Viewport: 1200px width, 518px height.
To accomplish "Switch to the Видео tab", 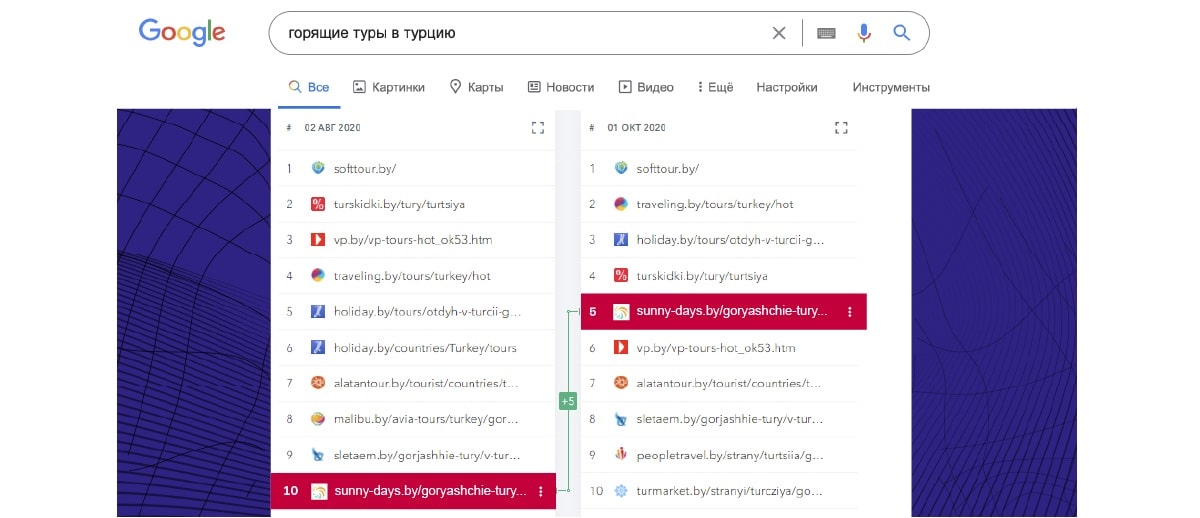I will [x=646, y=87].
